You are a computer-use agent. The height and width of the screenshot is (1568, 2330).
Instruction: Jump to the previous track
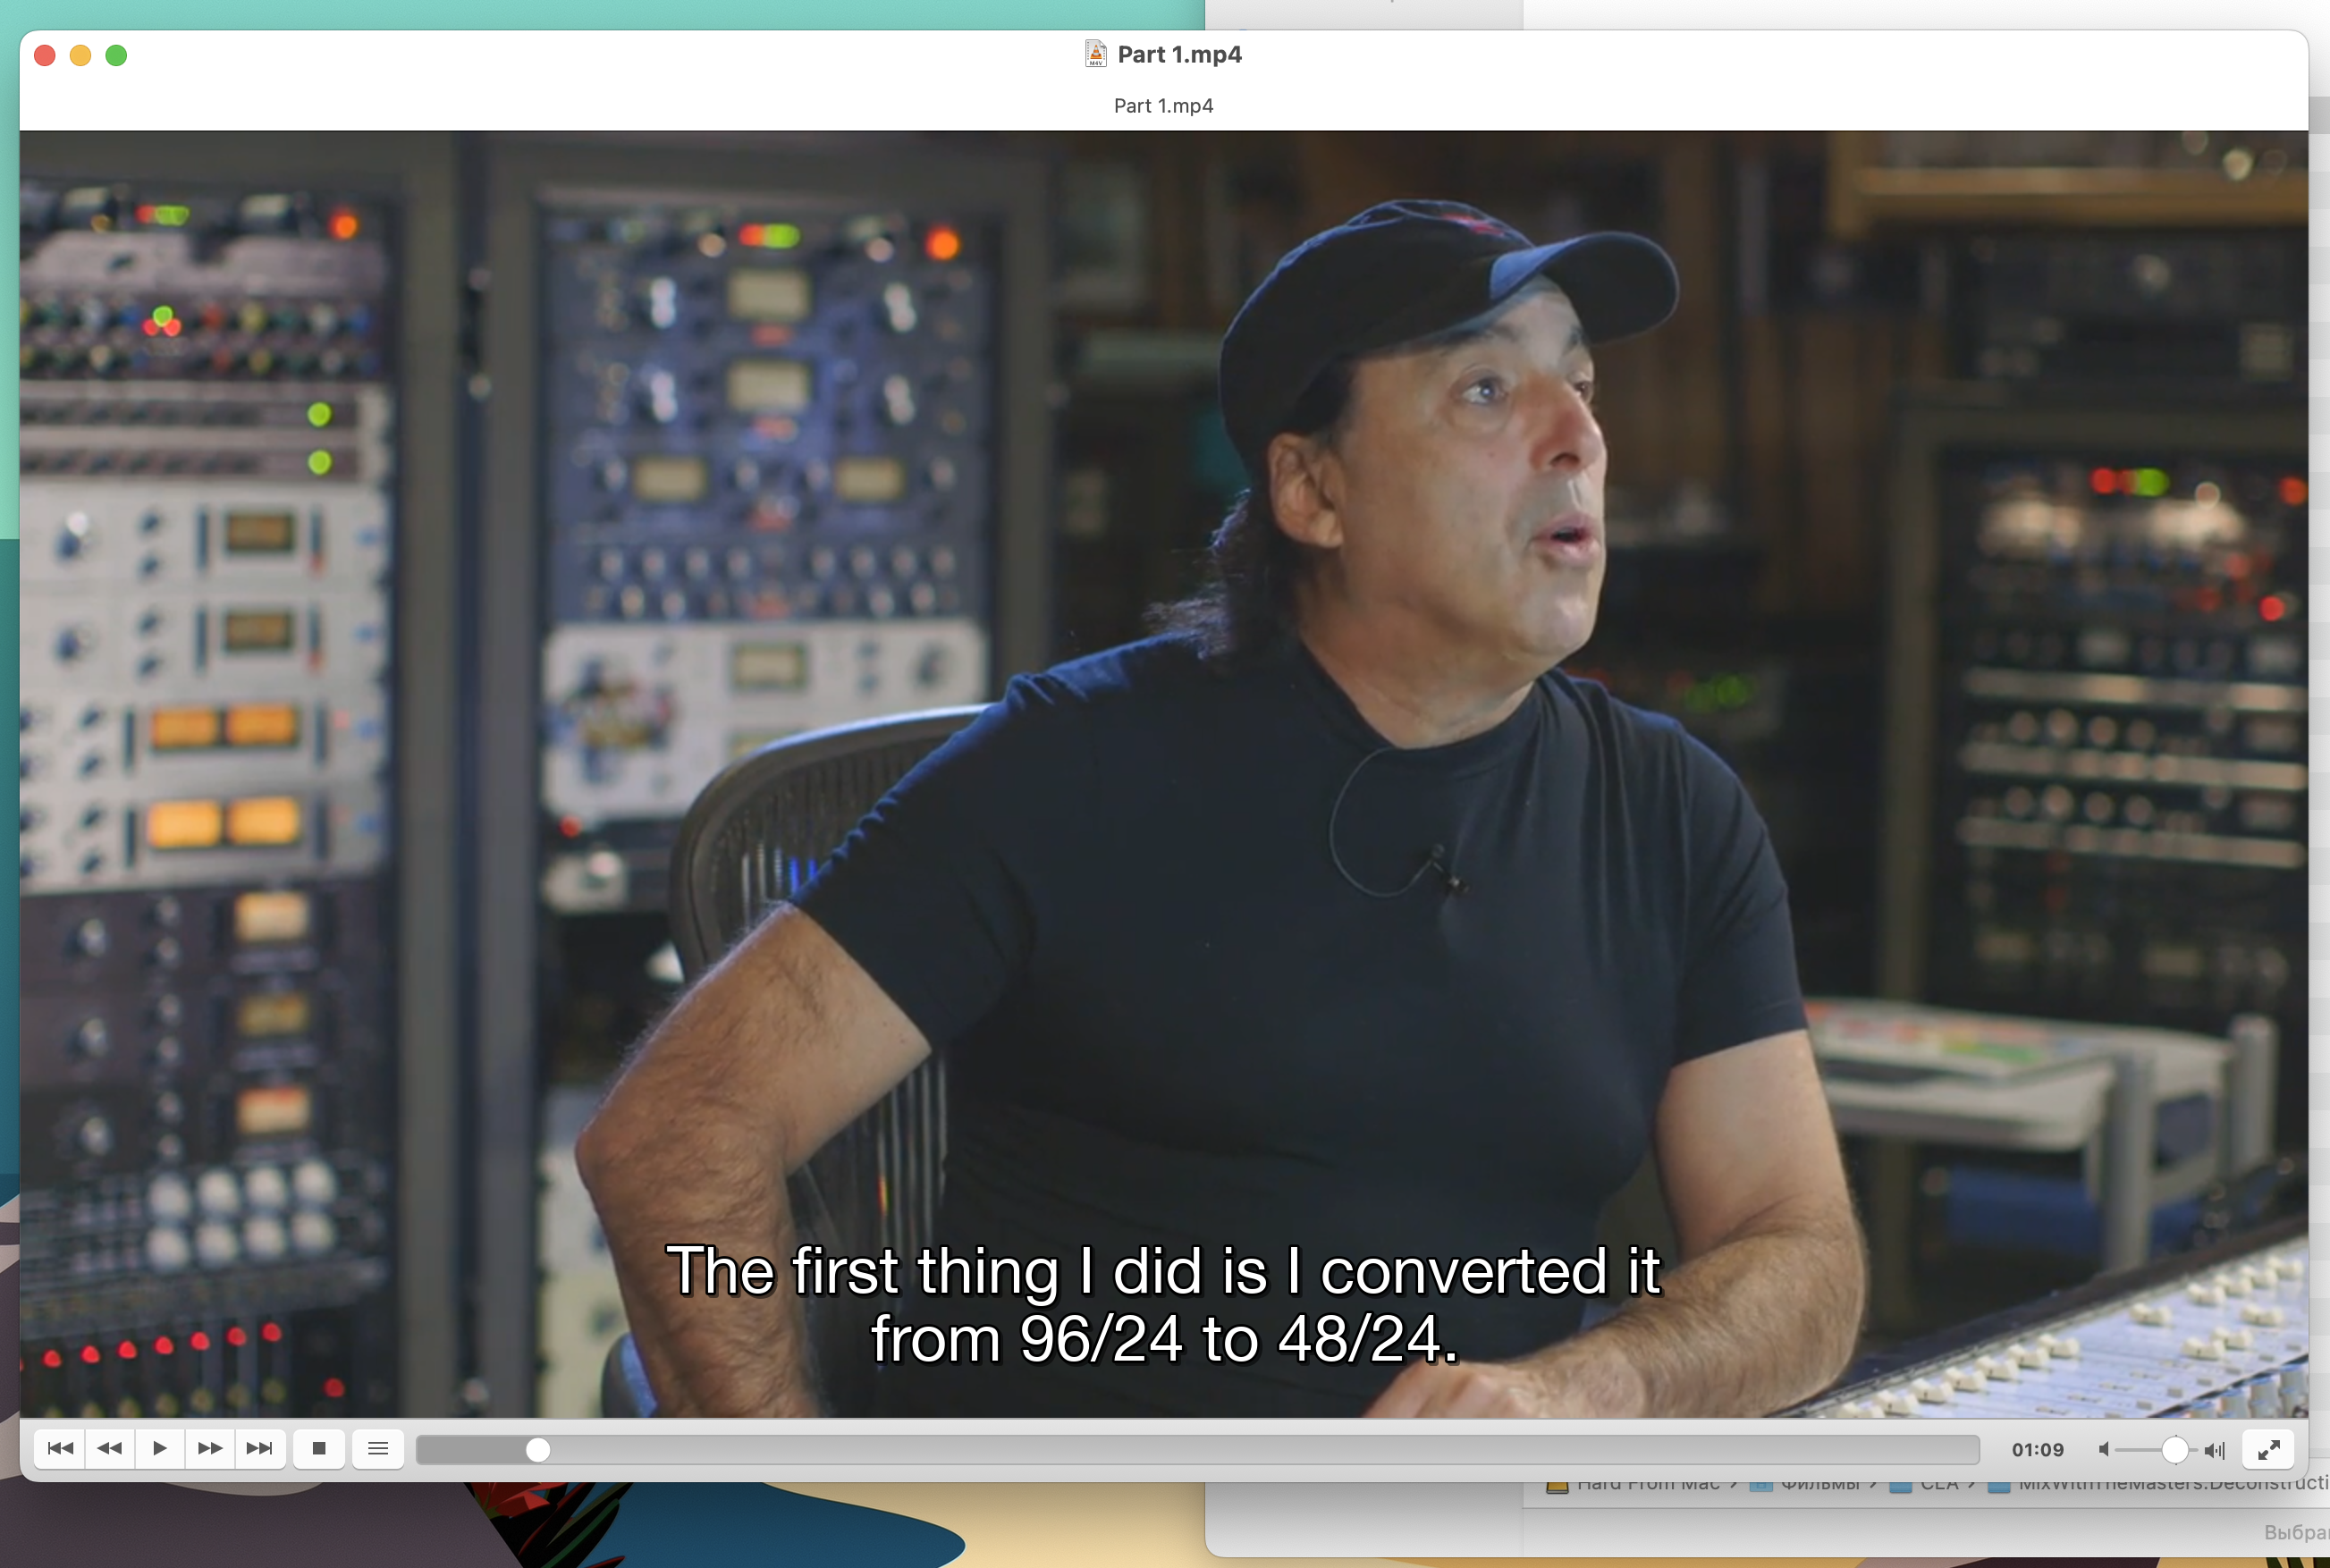pos(60,1448)
